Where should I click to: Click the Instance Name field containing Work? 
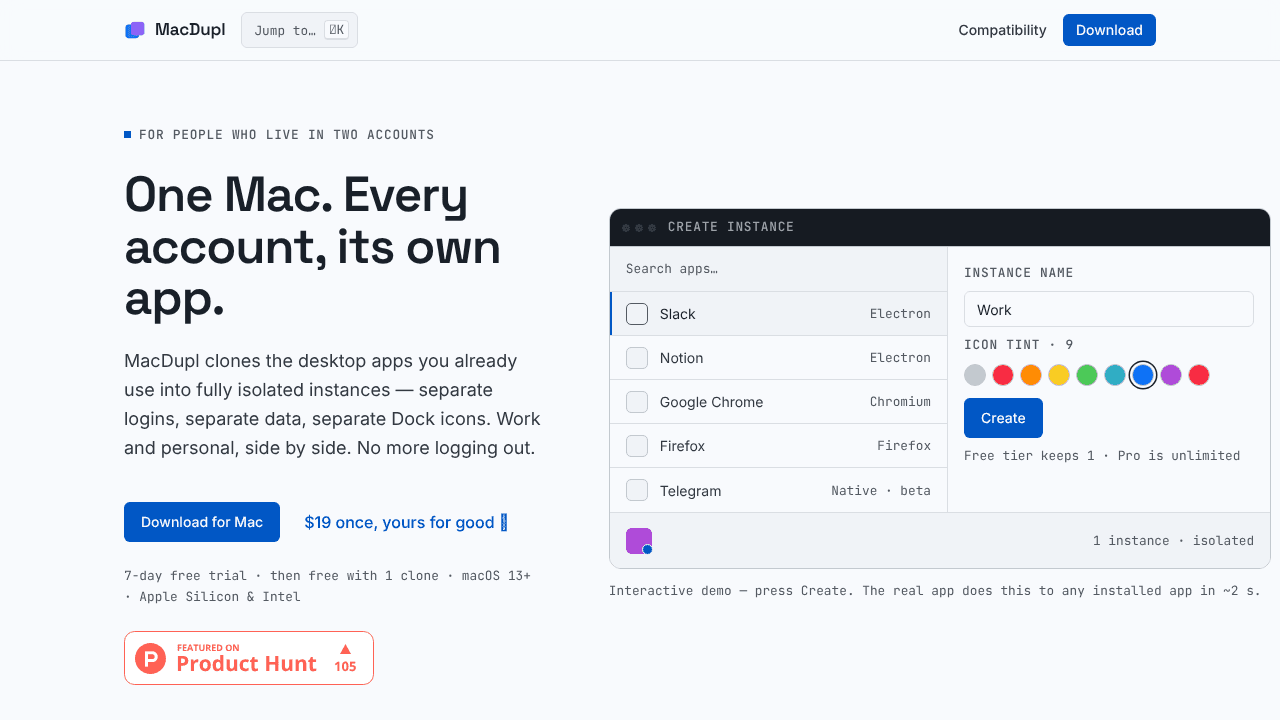pos(1109,309)
